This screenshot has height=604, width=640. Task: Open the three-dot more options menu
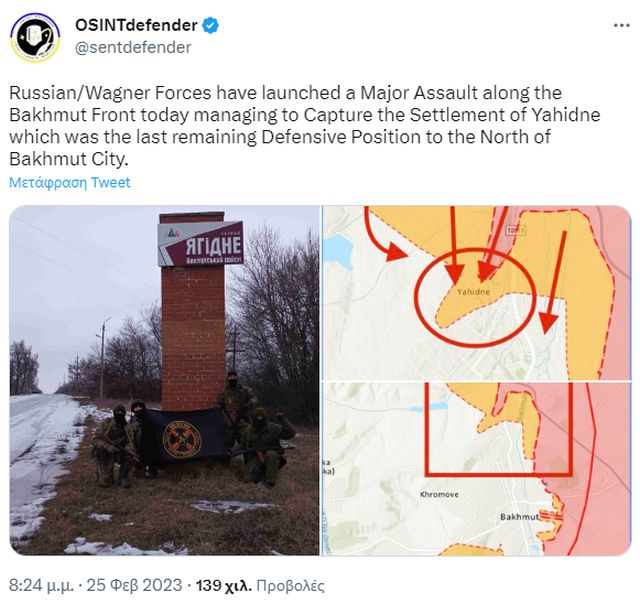622,25
